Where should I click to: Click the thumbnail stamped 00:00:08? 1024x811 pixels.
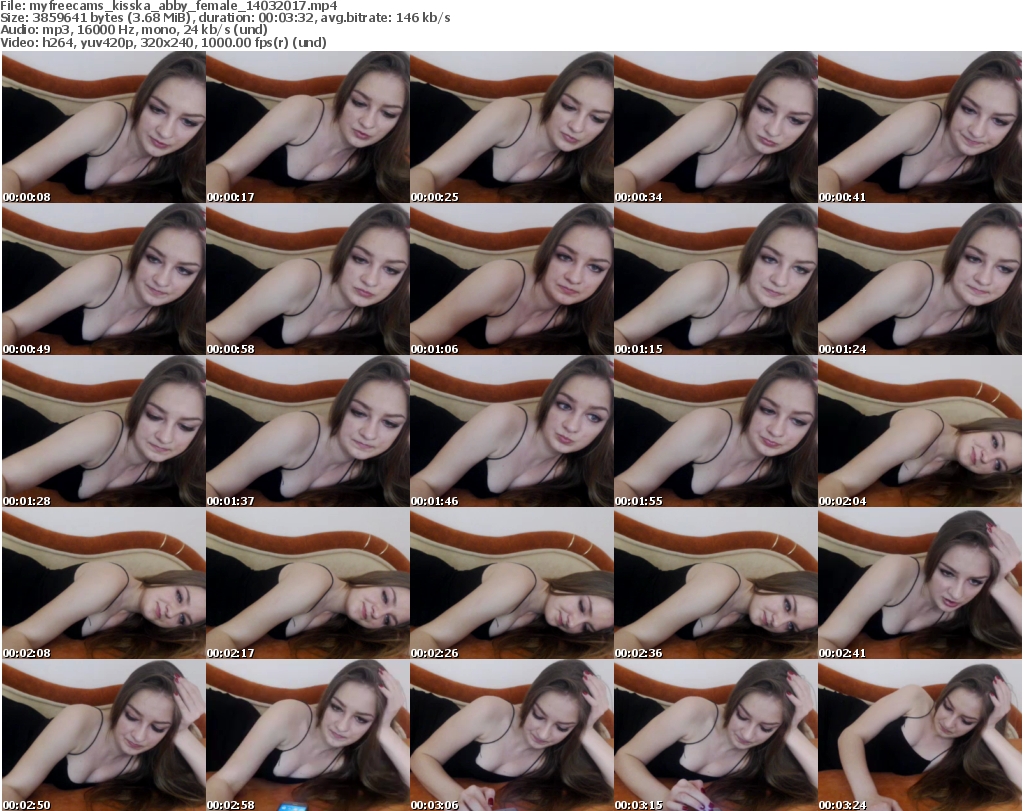pos(104,127)
